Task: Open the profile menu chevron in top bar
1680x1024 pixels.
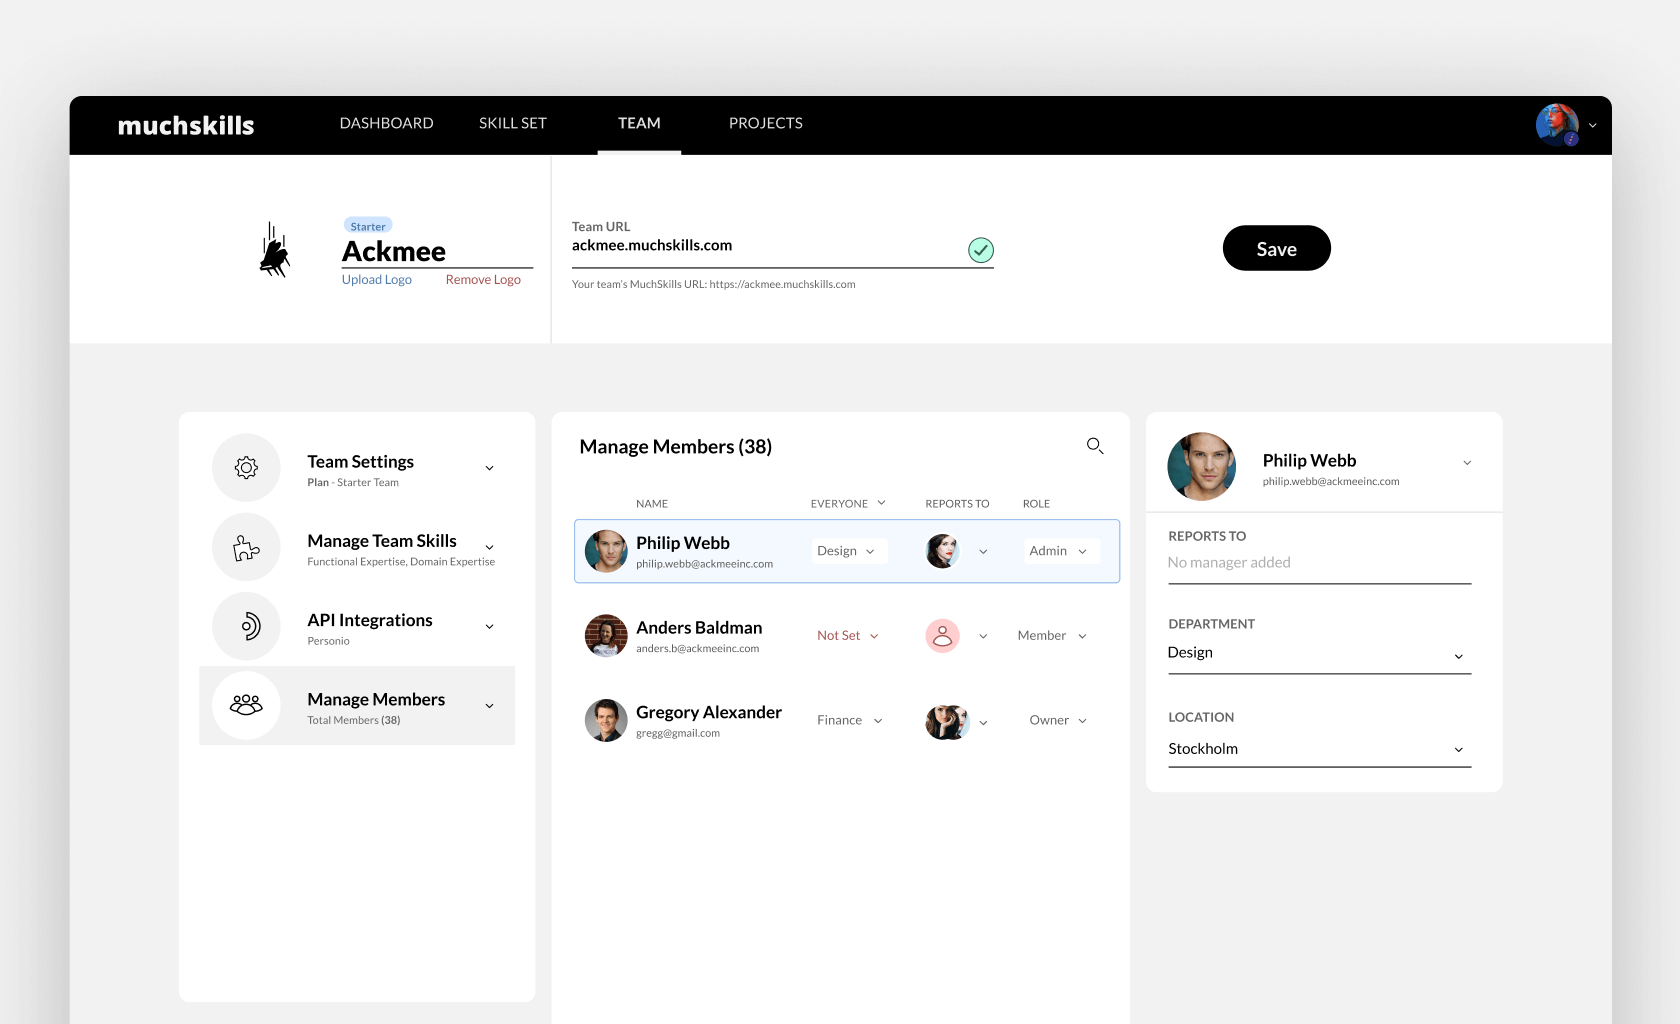Action: point(1593,126)
